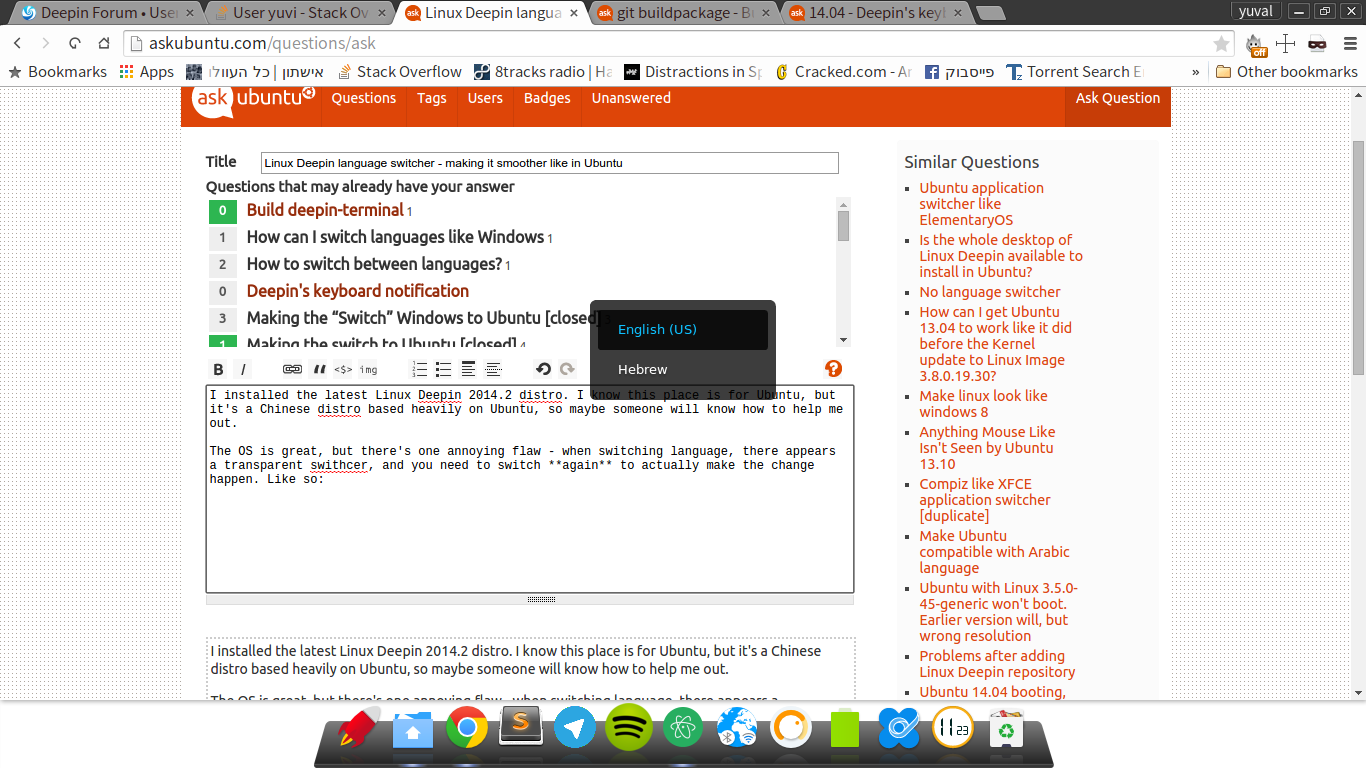Open the Badges nav item
1366x768 pixels.
pyautogui.click(x=547, y=98)
